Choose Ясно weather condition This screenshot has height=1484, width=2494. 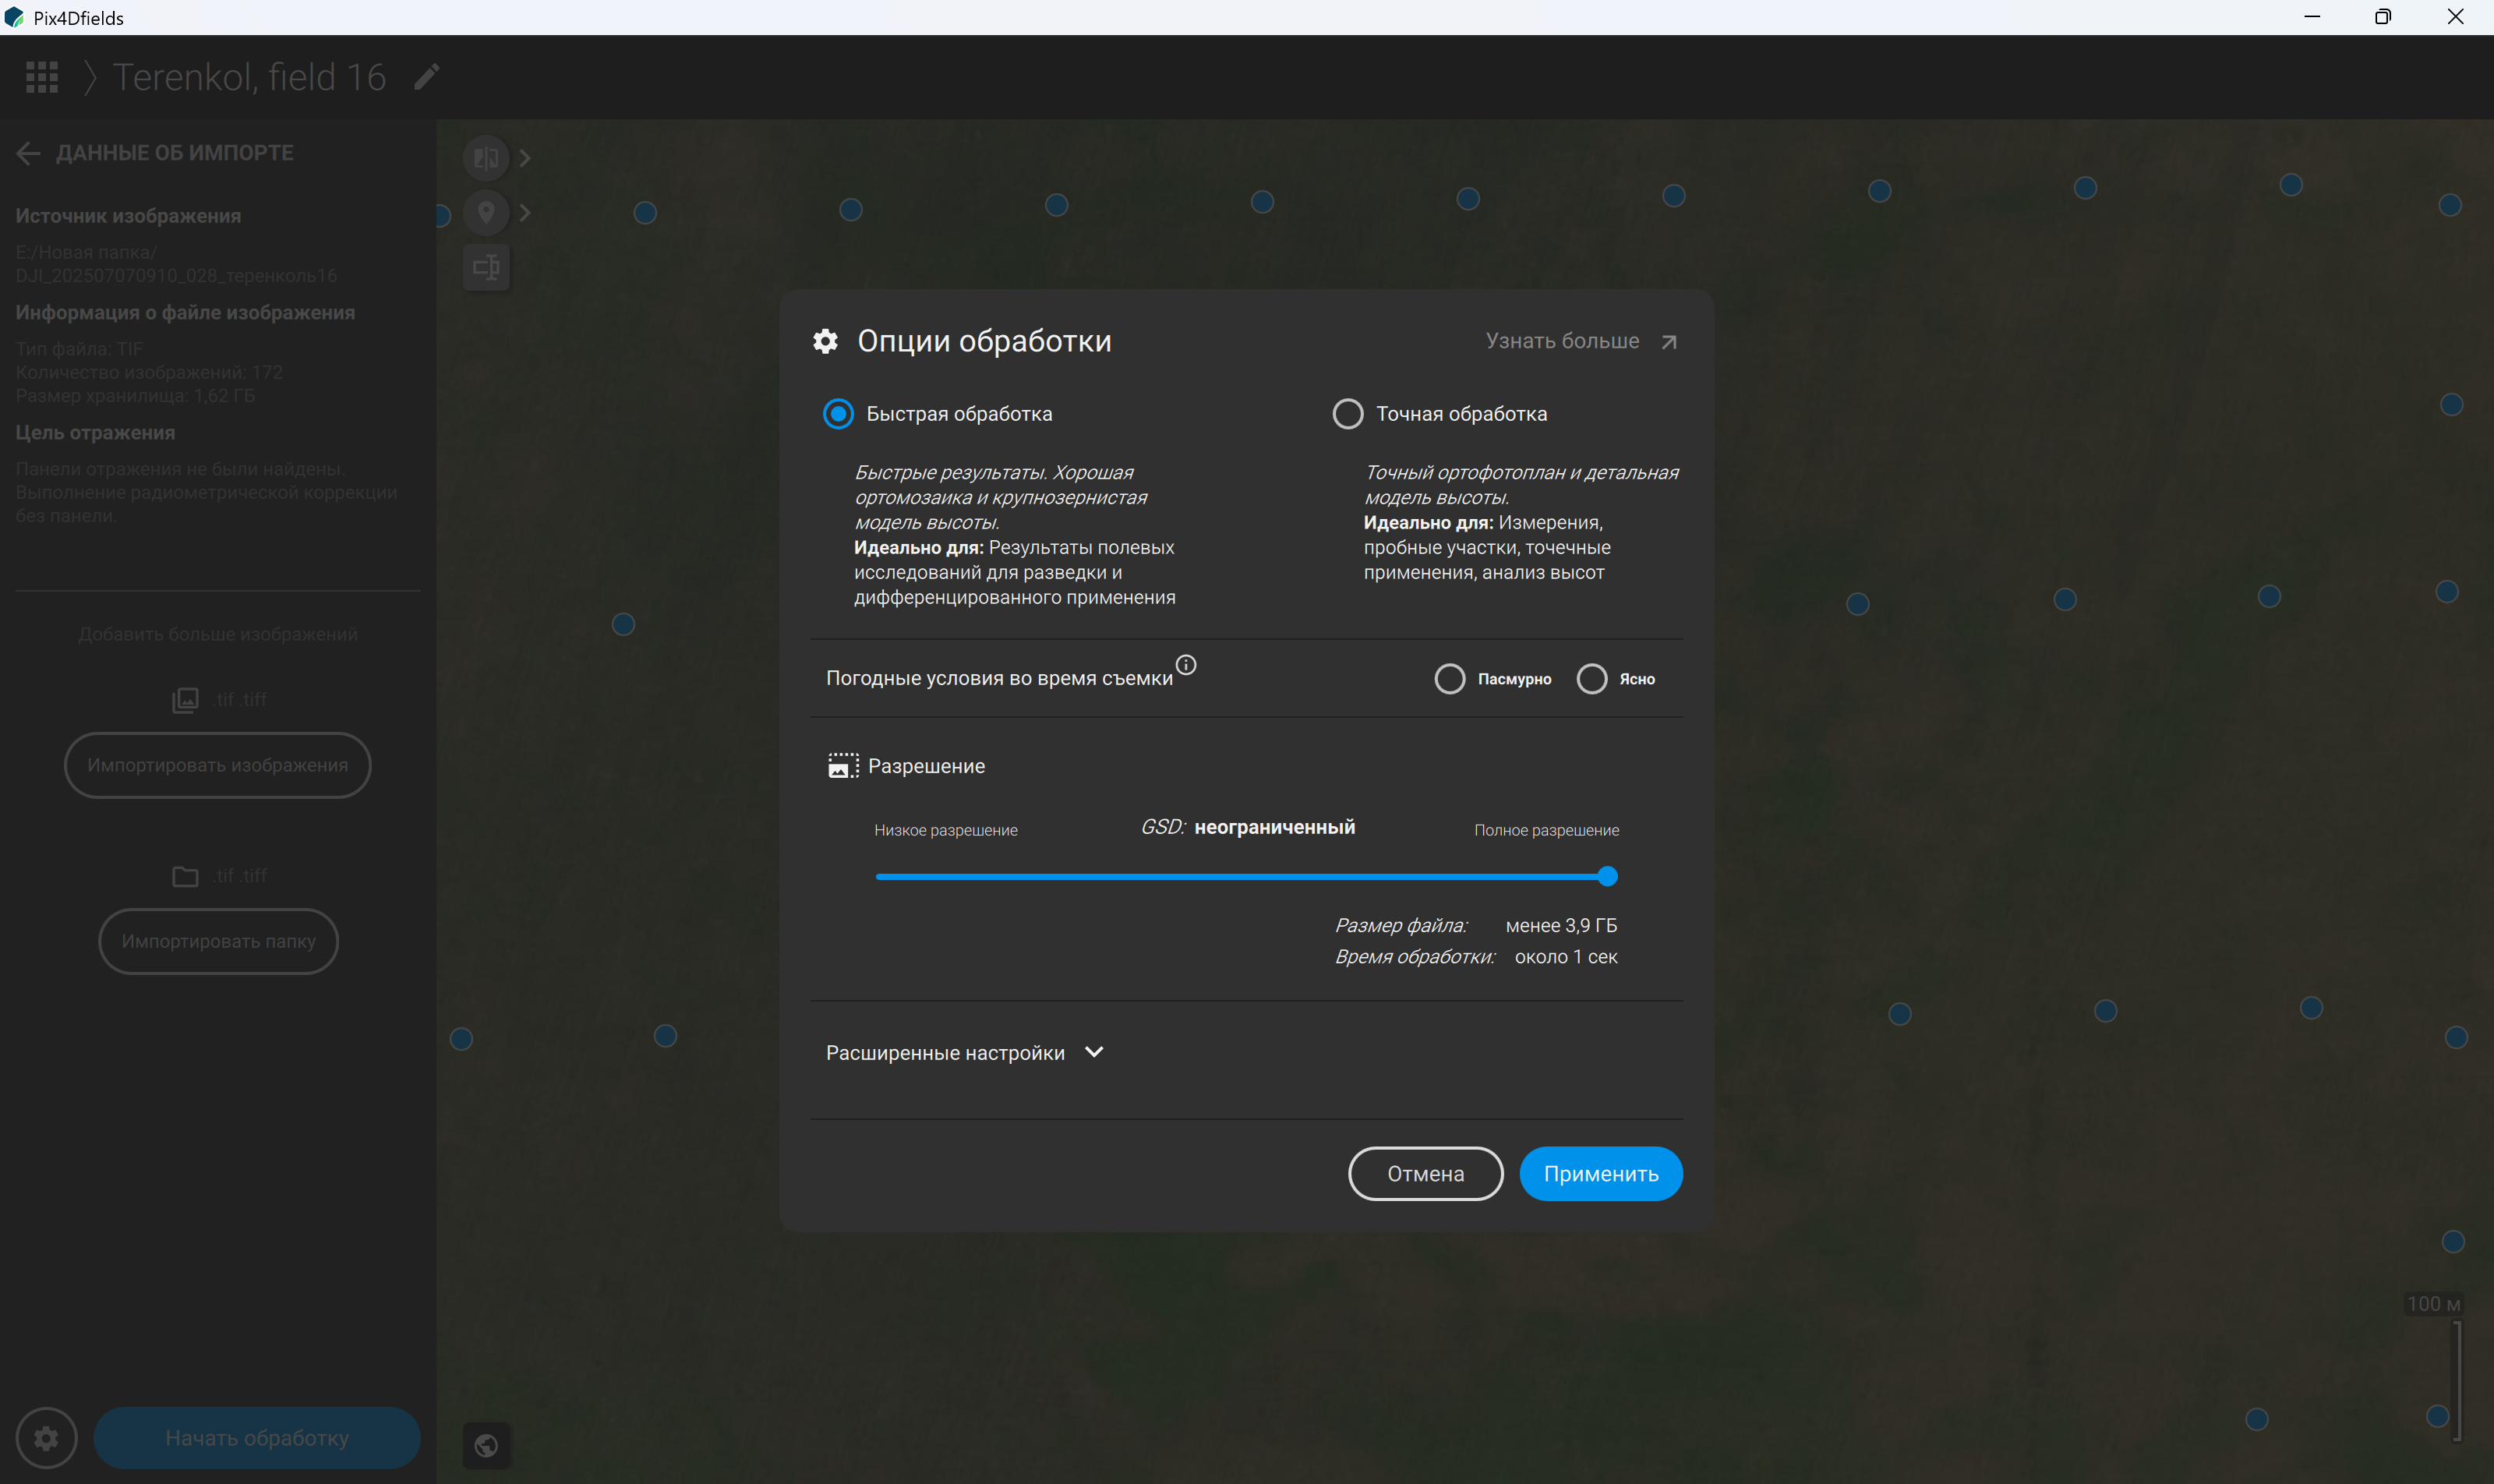pos(1592,679)
